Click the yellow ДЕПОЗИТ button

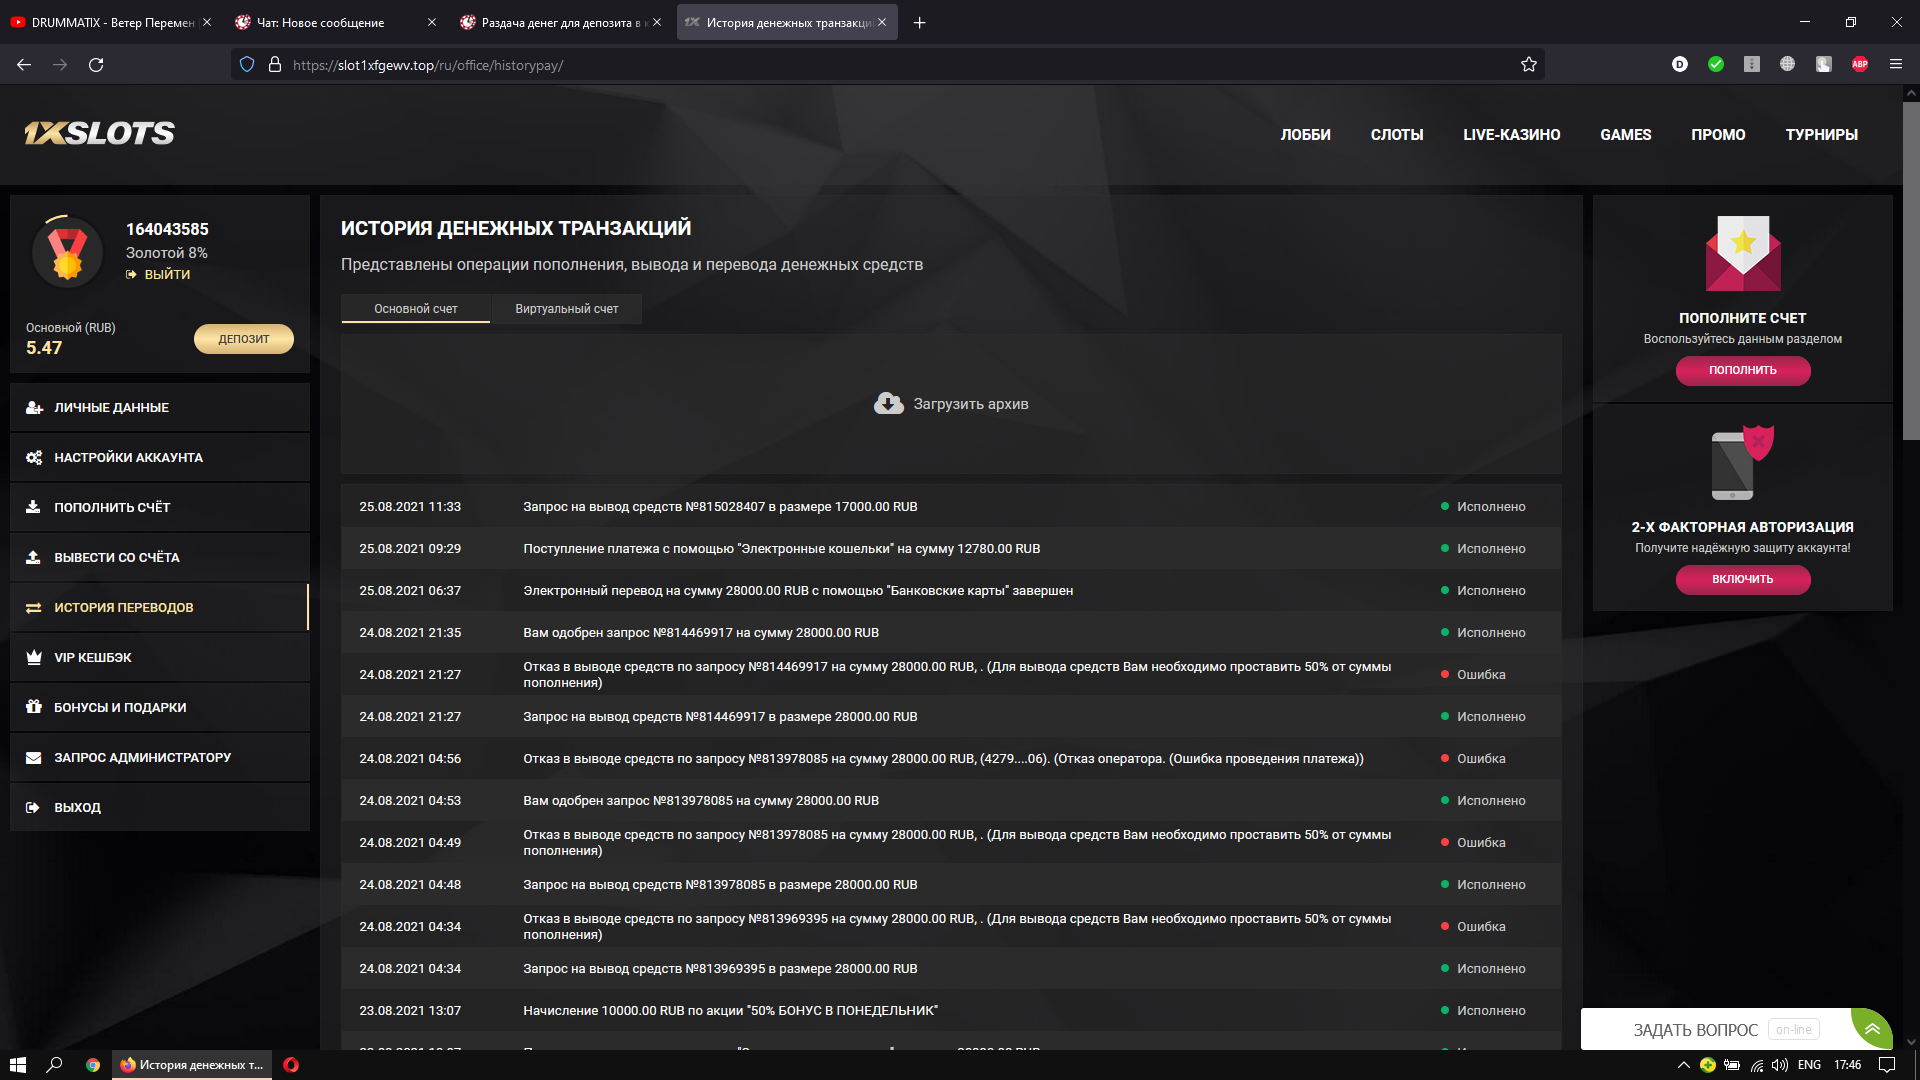pos(243,339)
